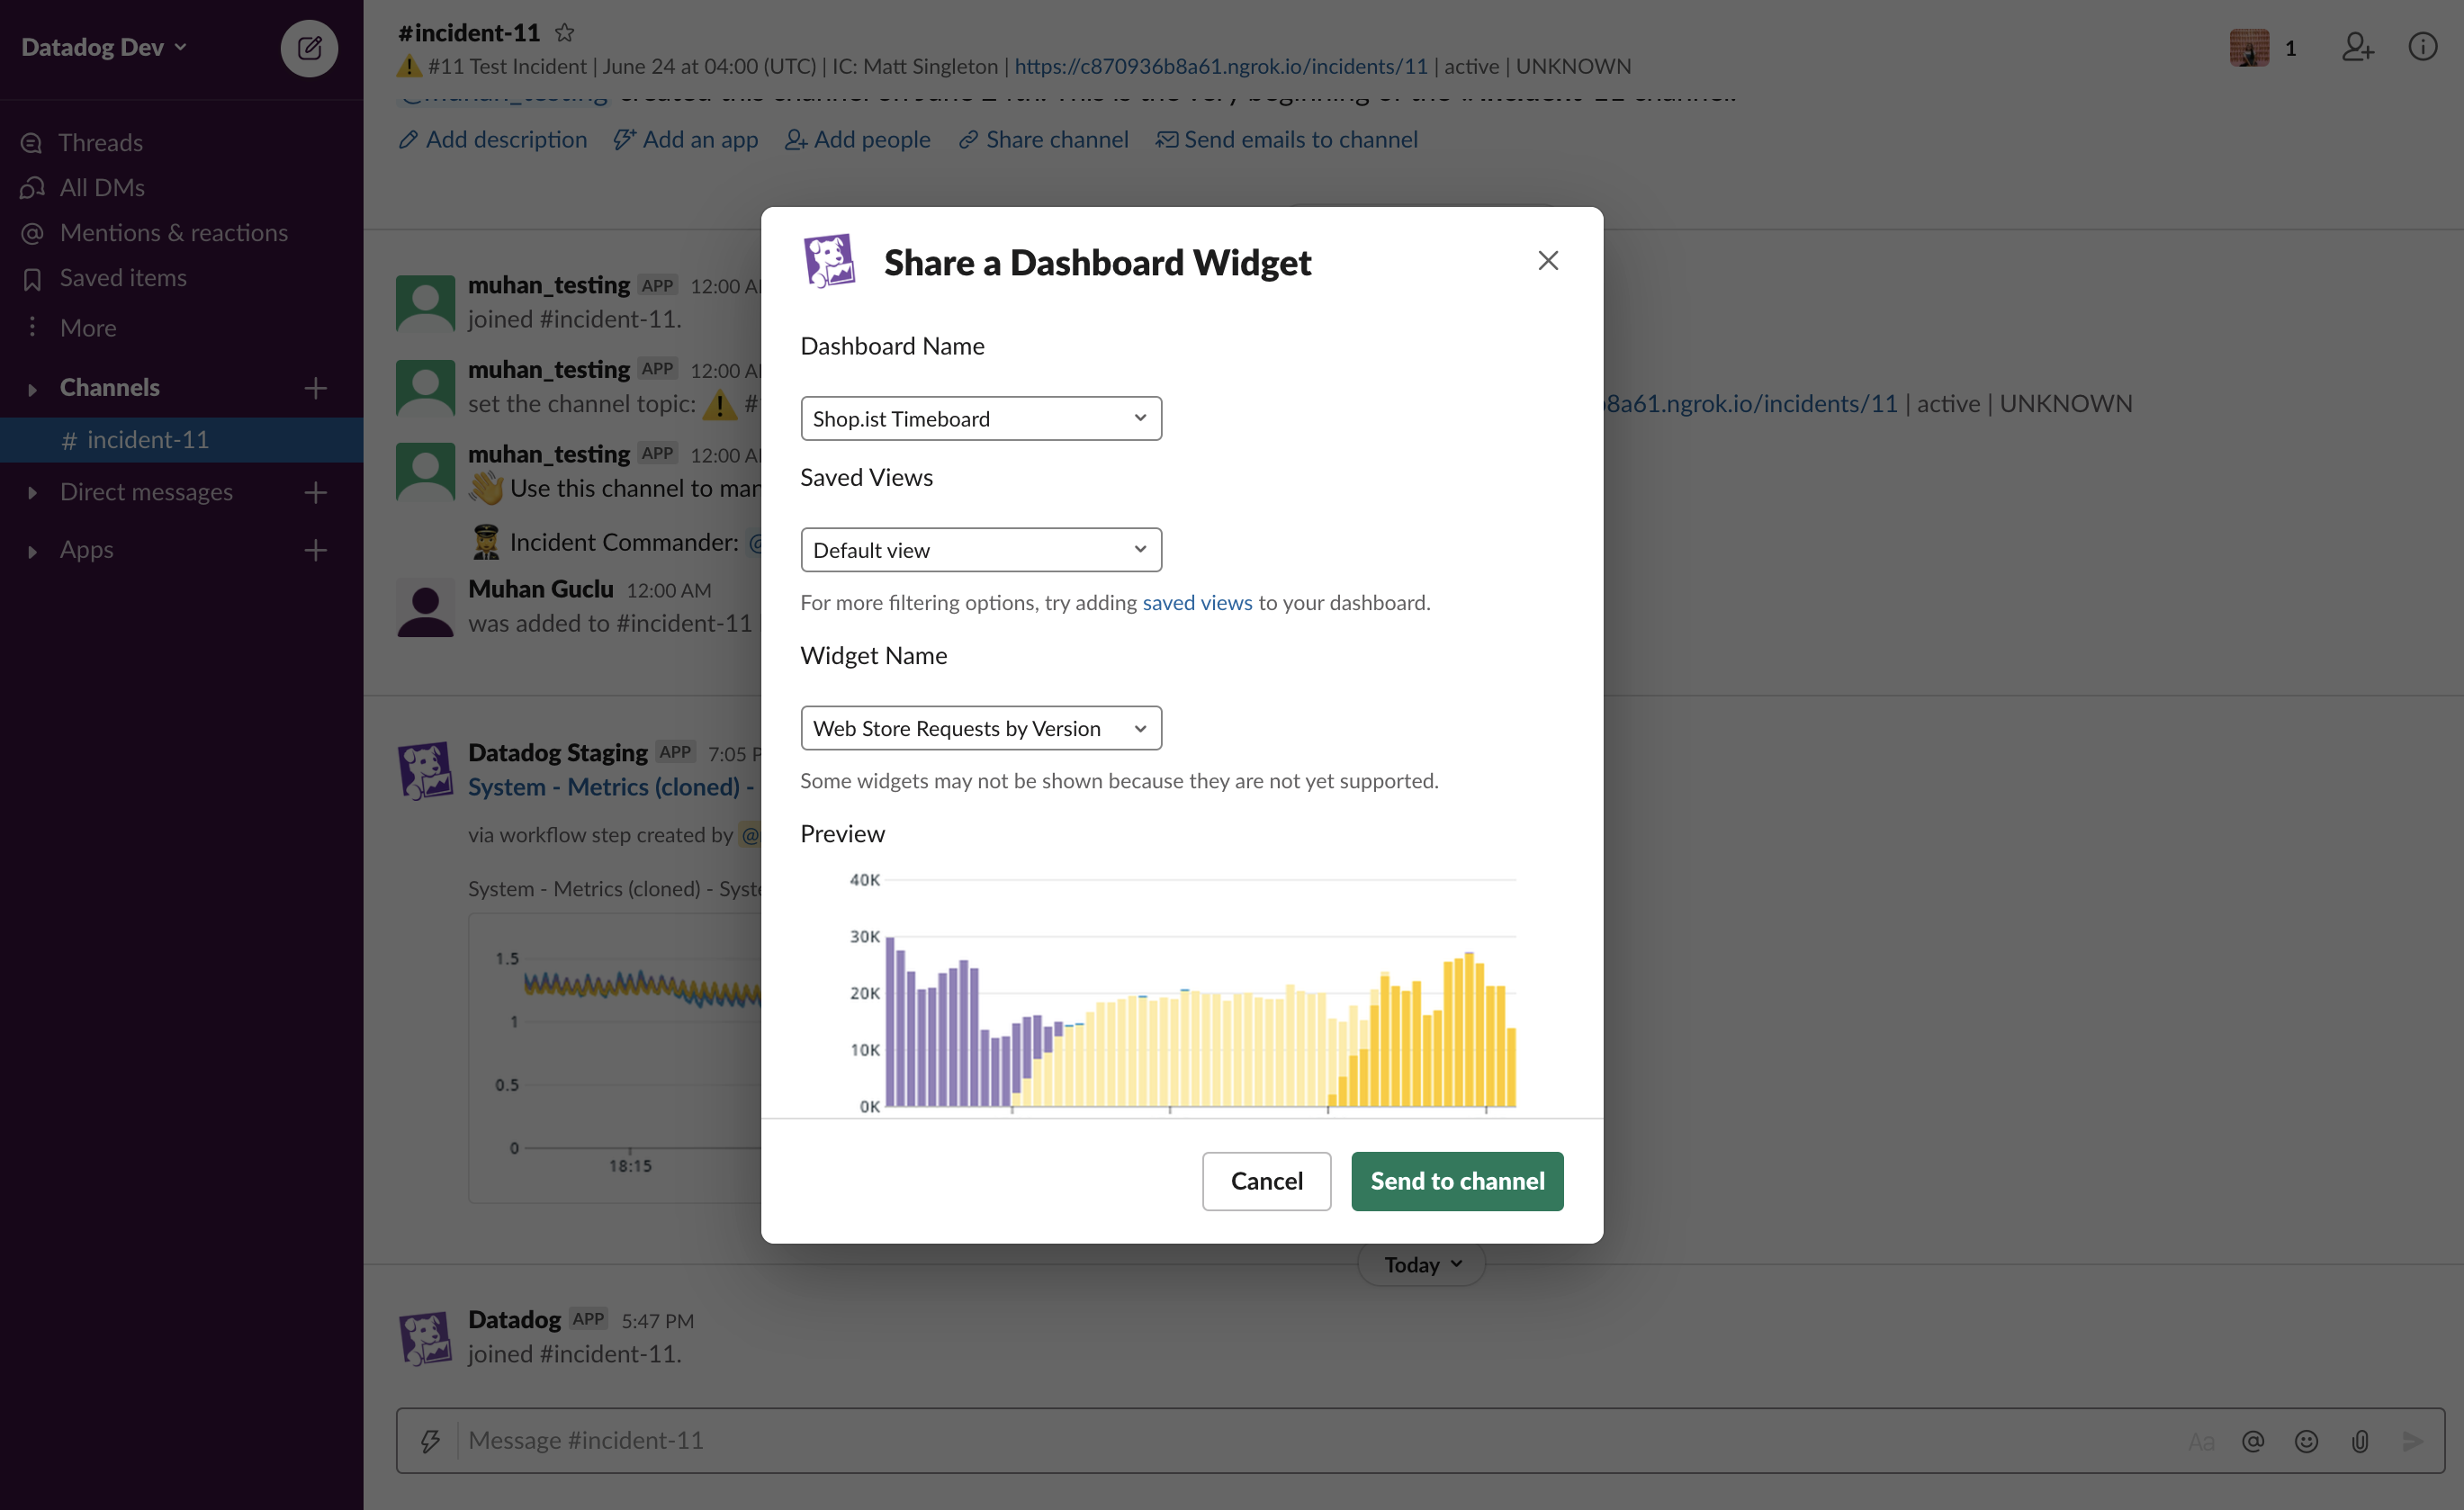Compose a new message using the pencil icon
Image resolution: width=2464 pixels, height=1510 pixels.
(x=309, y=48)
